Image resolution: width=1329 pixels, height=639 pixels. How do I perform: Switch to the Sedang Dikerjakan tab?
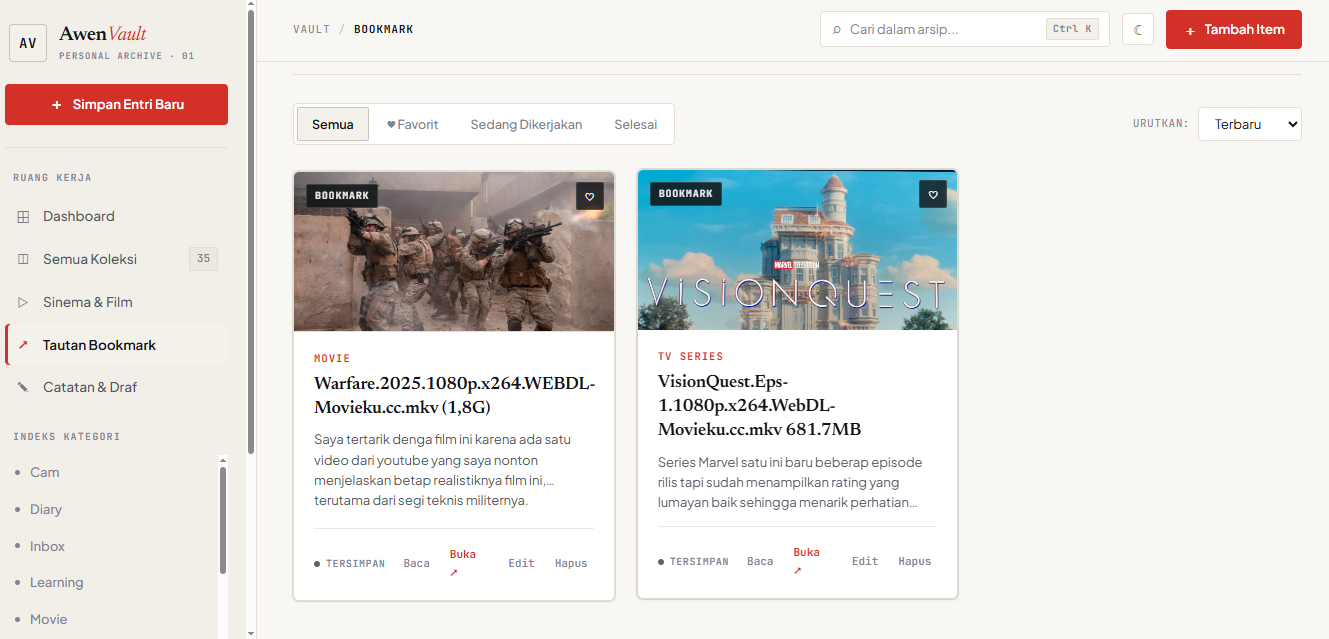[526, 125]
